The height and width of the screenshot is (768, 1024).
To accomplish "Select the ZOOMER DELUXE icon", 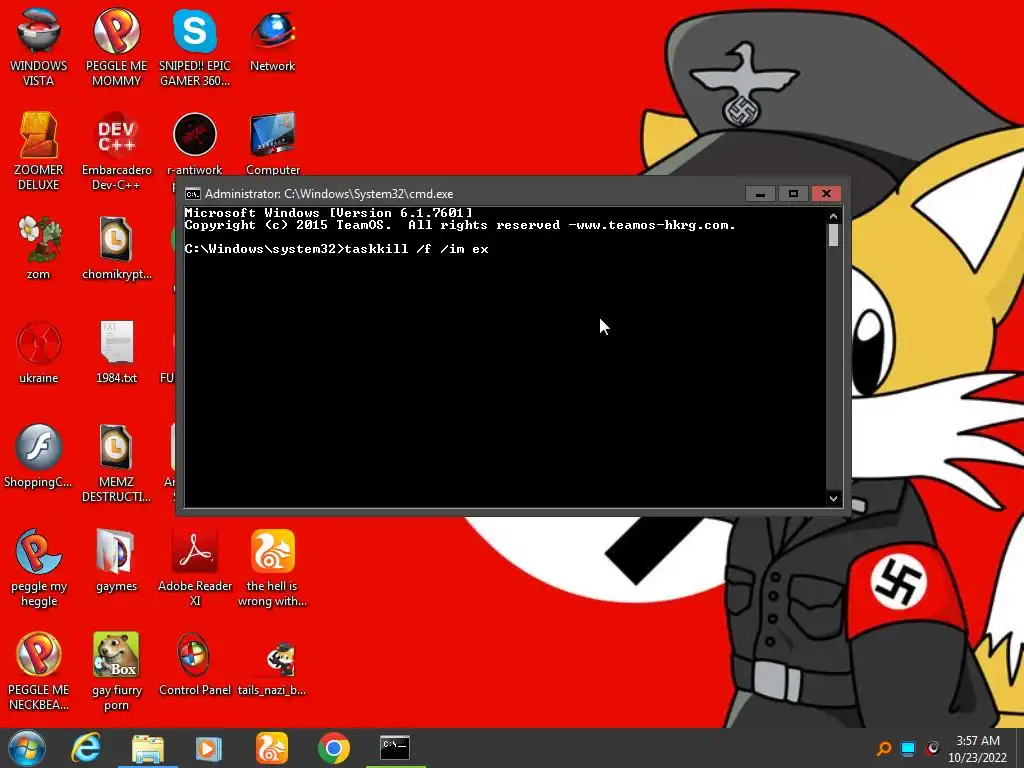I will click(39, 151).
